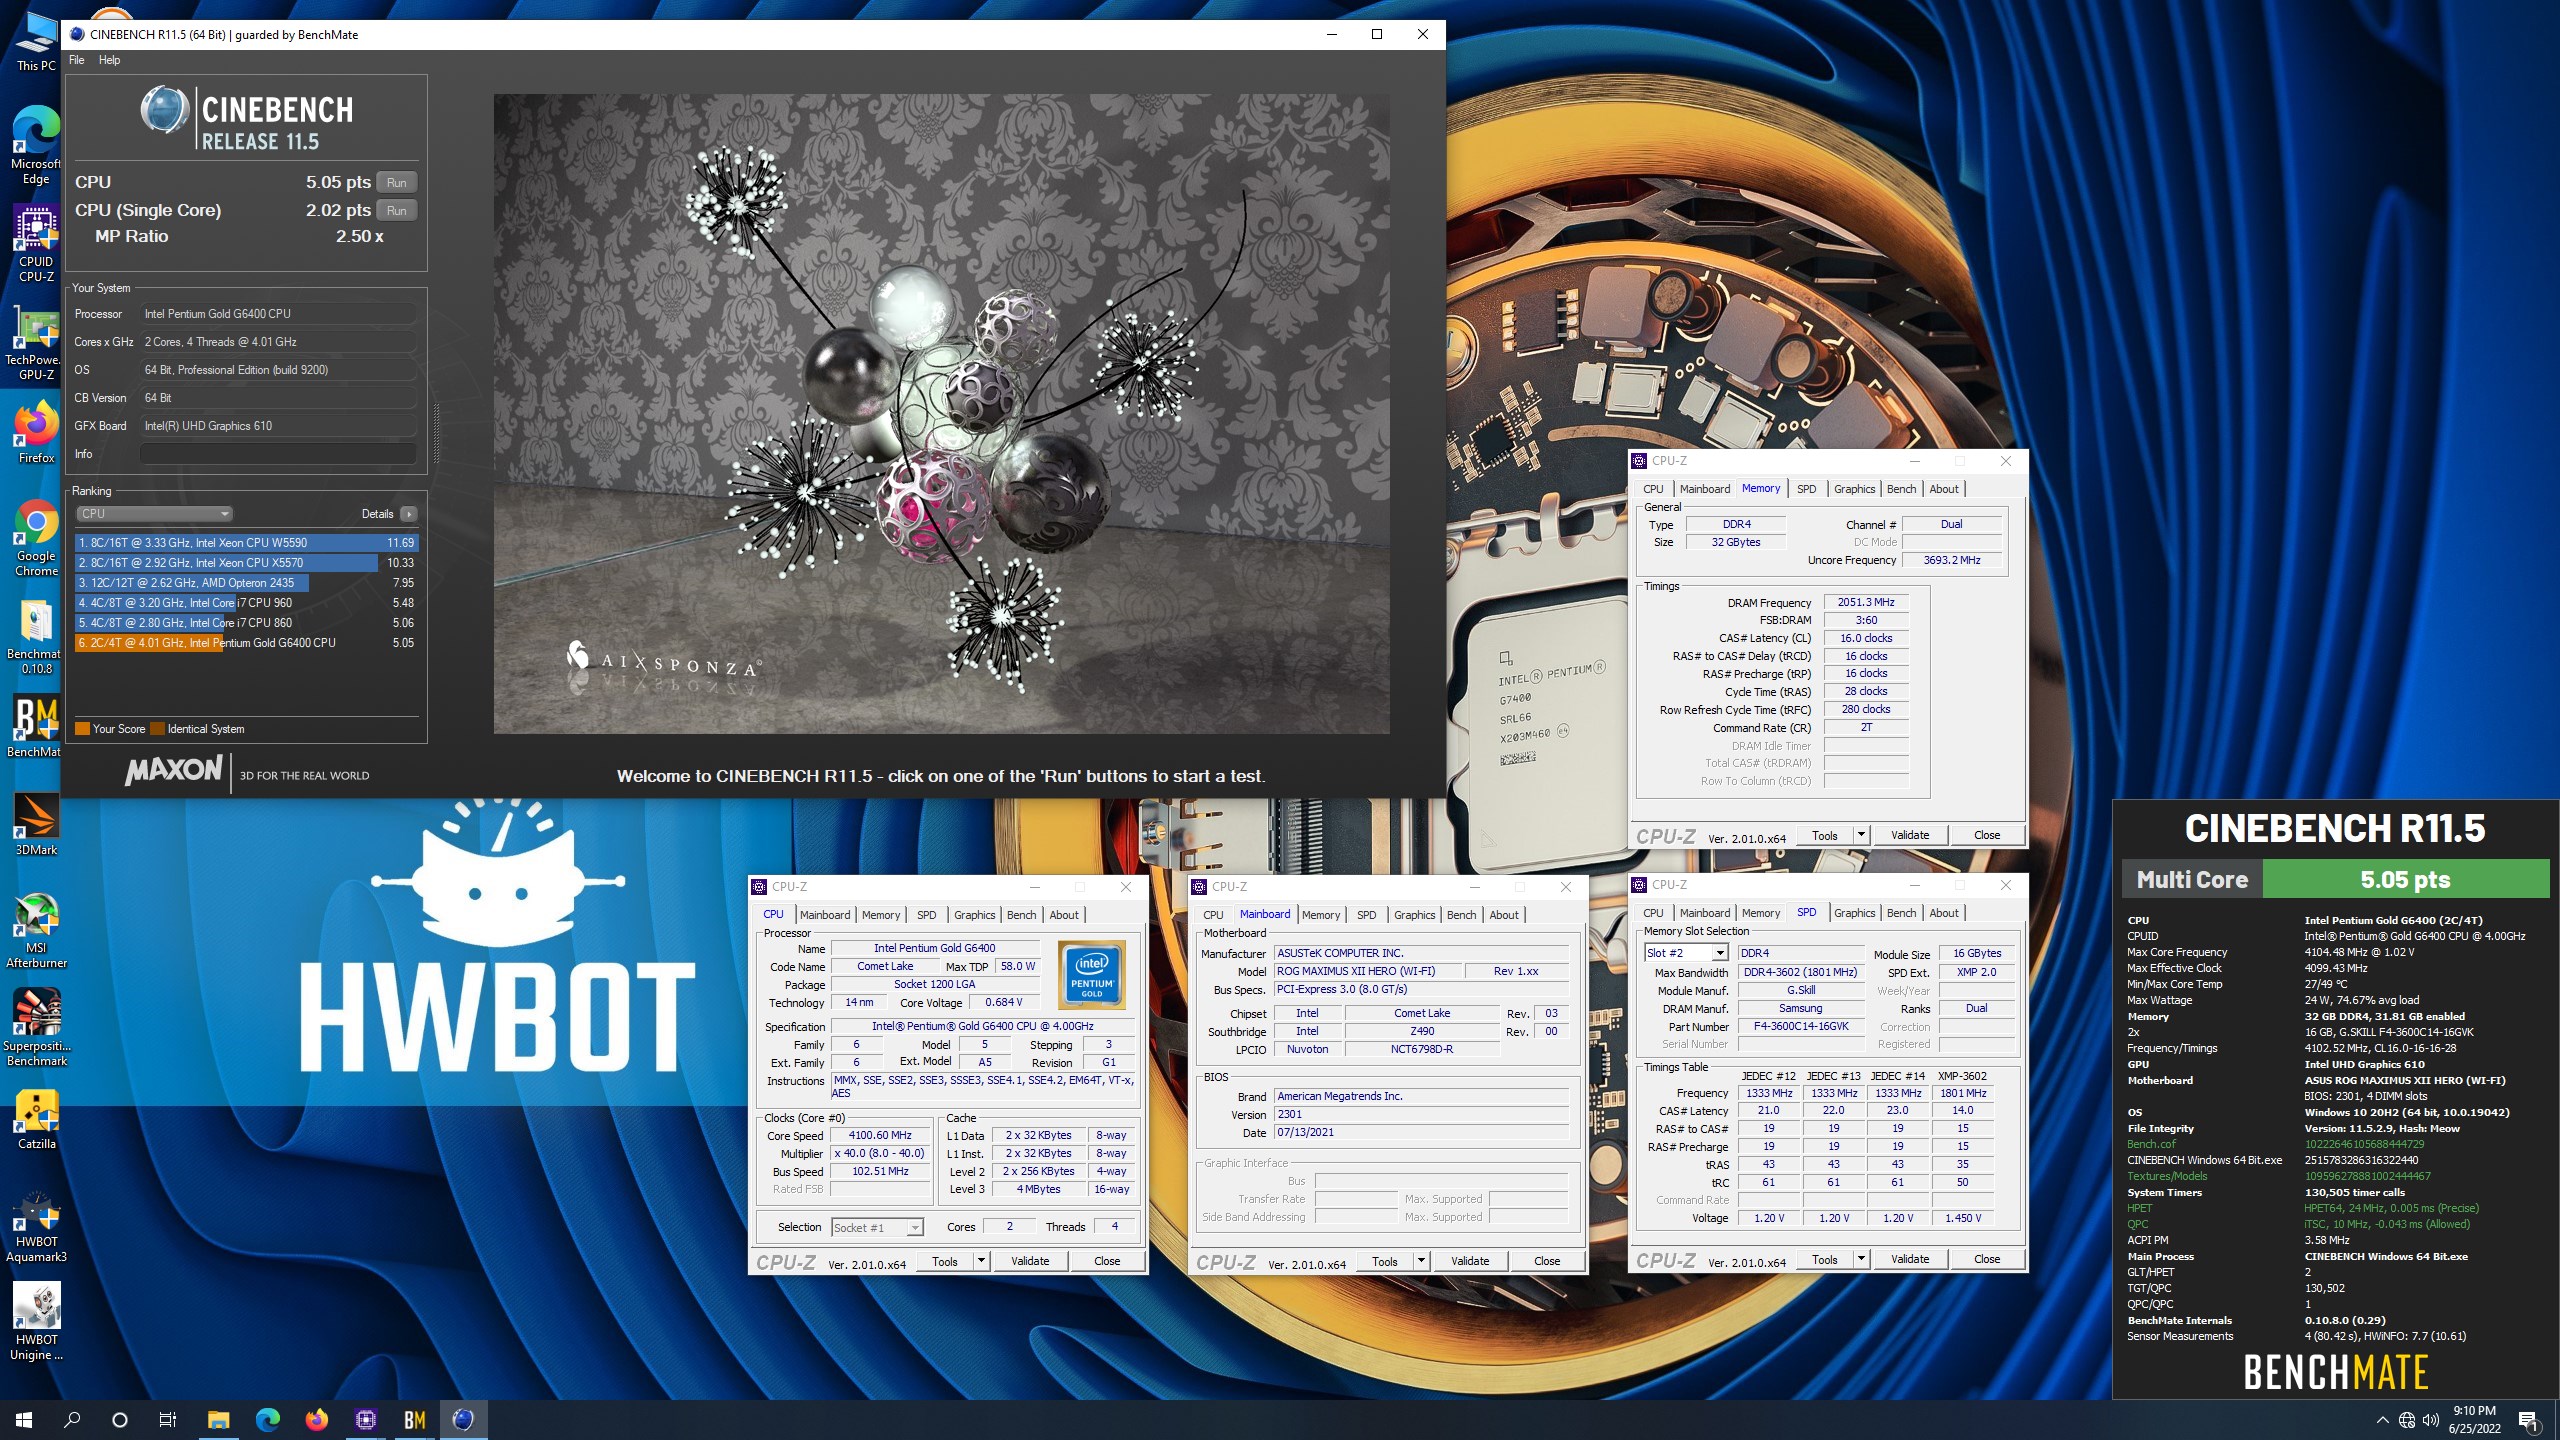Select Memory tab in CPU-Z Mainboard window
This screenshot has height=1440, width=2560.
click(x=1320, y=915)
